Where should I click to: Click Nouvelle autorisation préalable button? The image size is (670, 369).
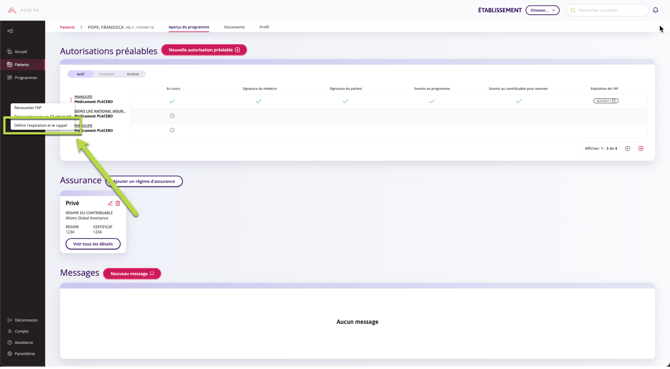[204, 50]
